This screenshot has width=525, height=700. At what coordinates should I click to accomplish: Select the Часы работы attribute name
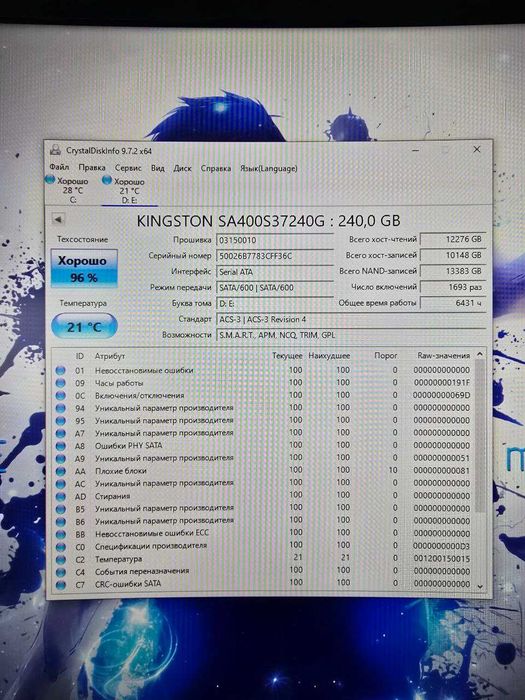pos(119,383)
